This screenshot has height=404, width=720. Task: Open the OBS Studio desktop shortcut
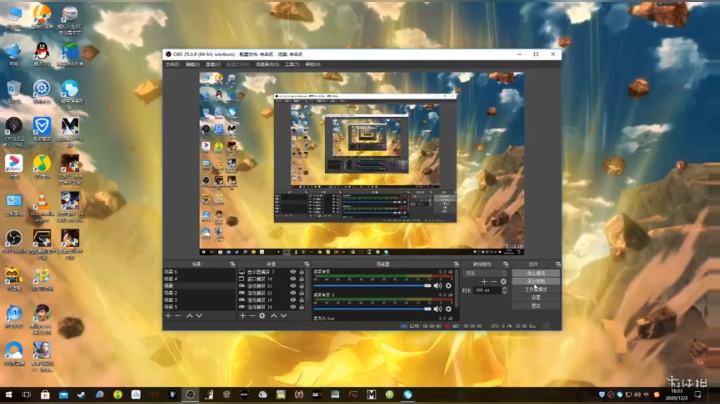[14, 241]
